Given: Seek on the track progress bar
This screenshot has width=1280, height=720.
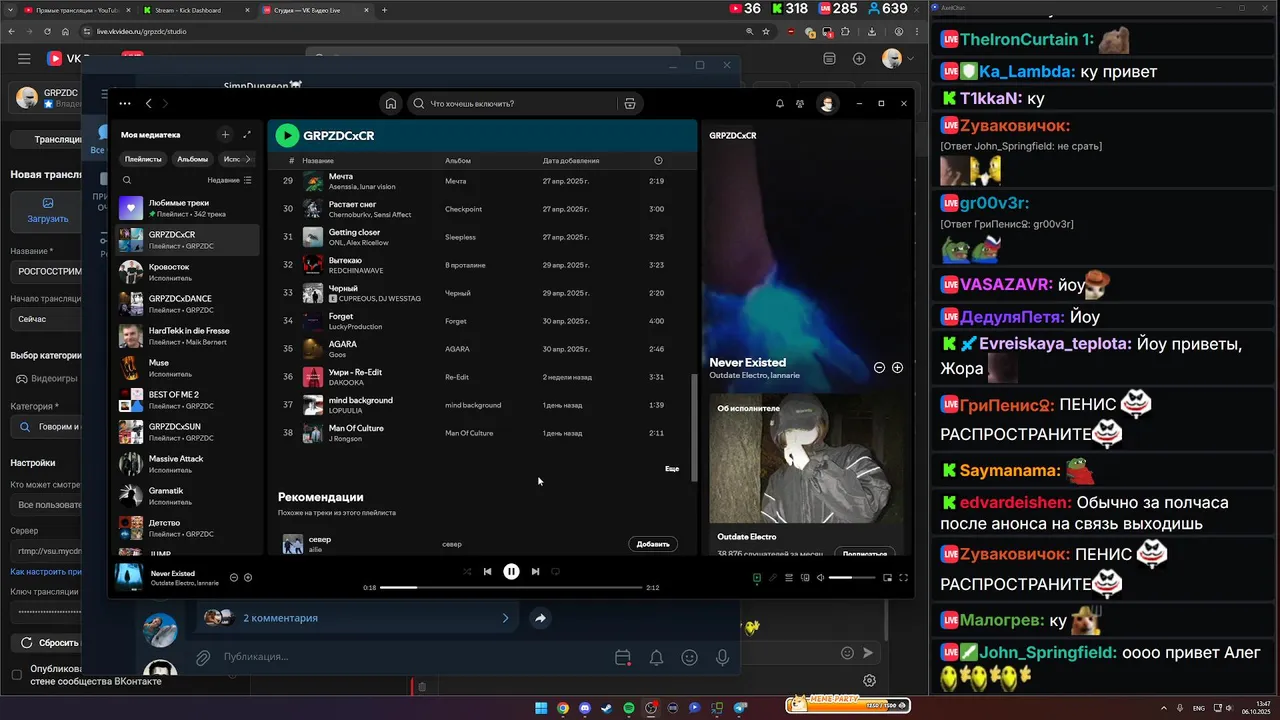Looking at the screenshot, I should click(x=511, y=587).
